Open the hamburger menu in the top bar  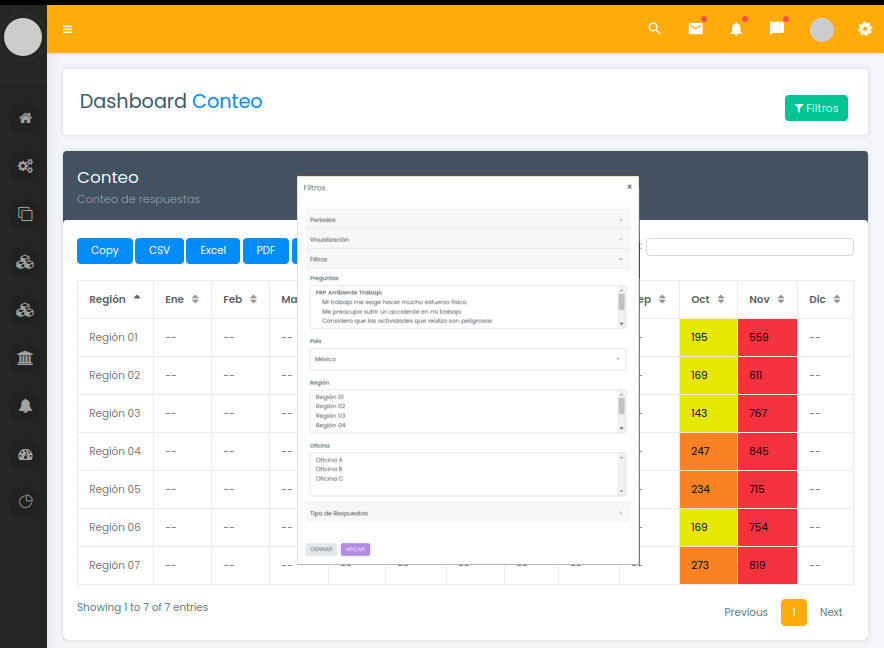(x=67, y=29)
